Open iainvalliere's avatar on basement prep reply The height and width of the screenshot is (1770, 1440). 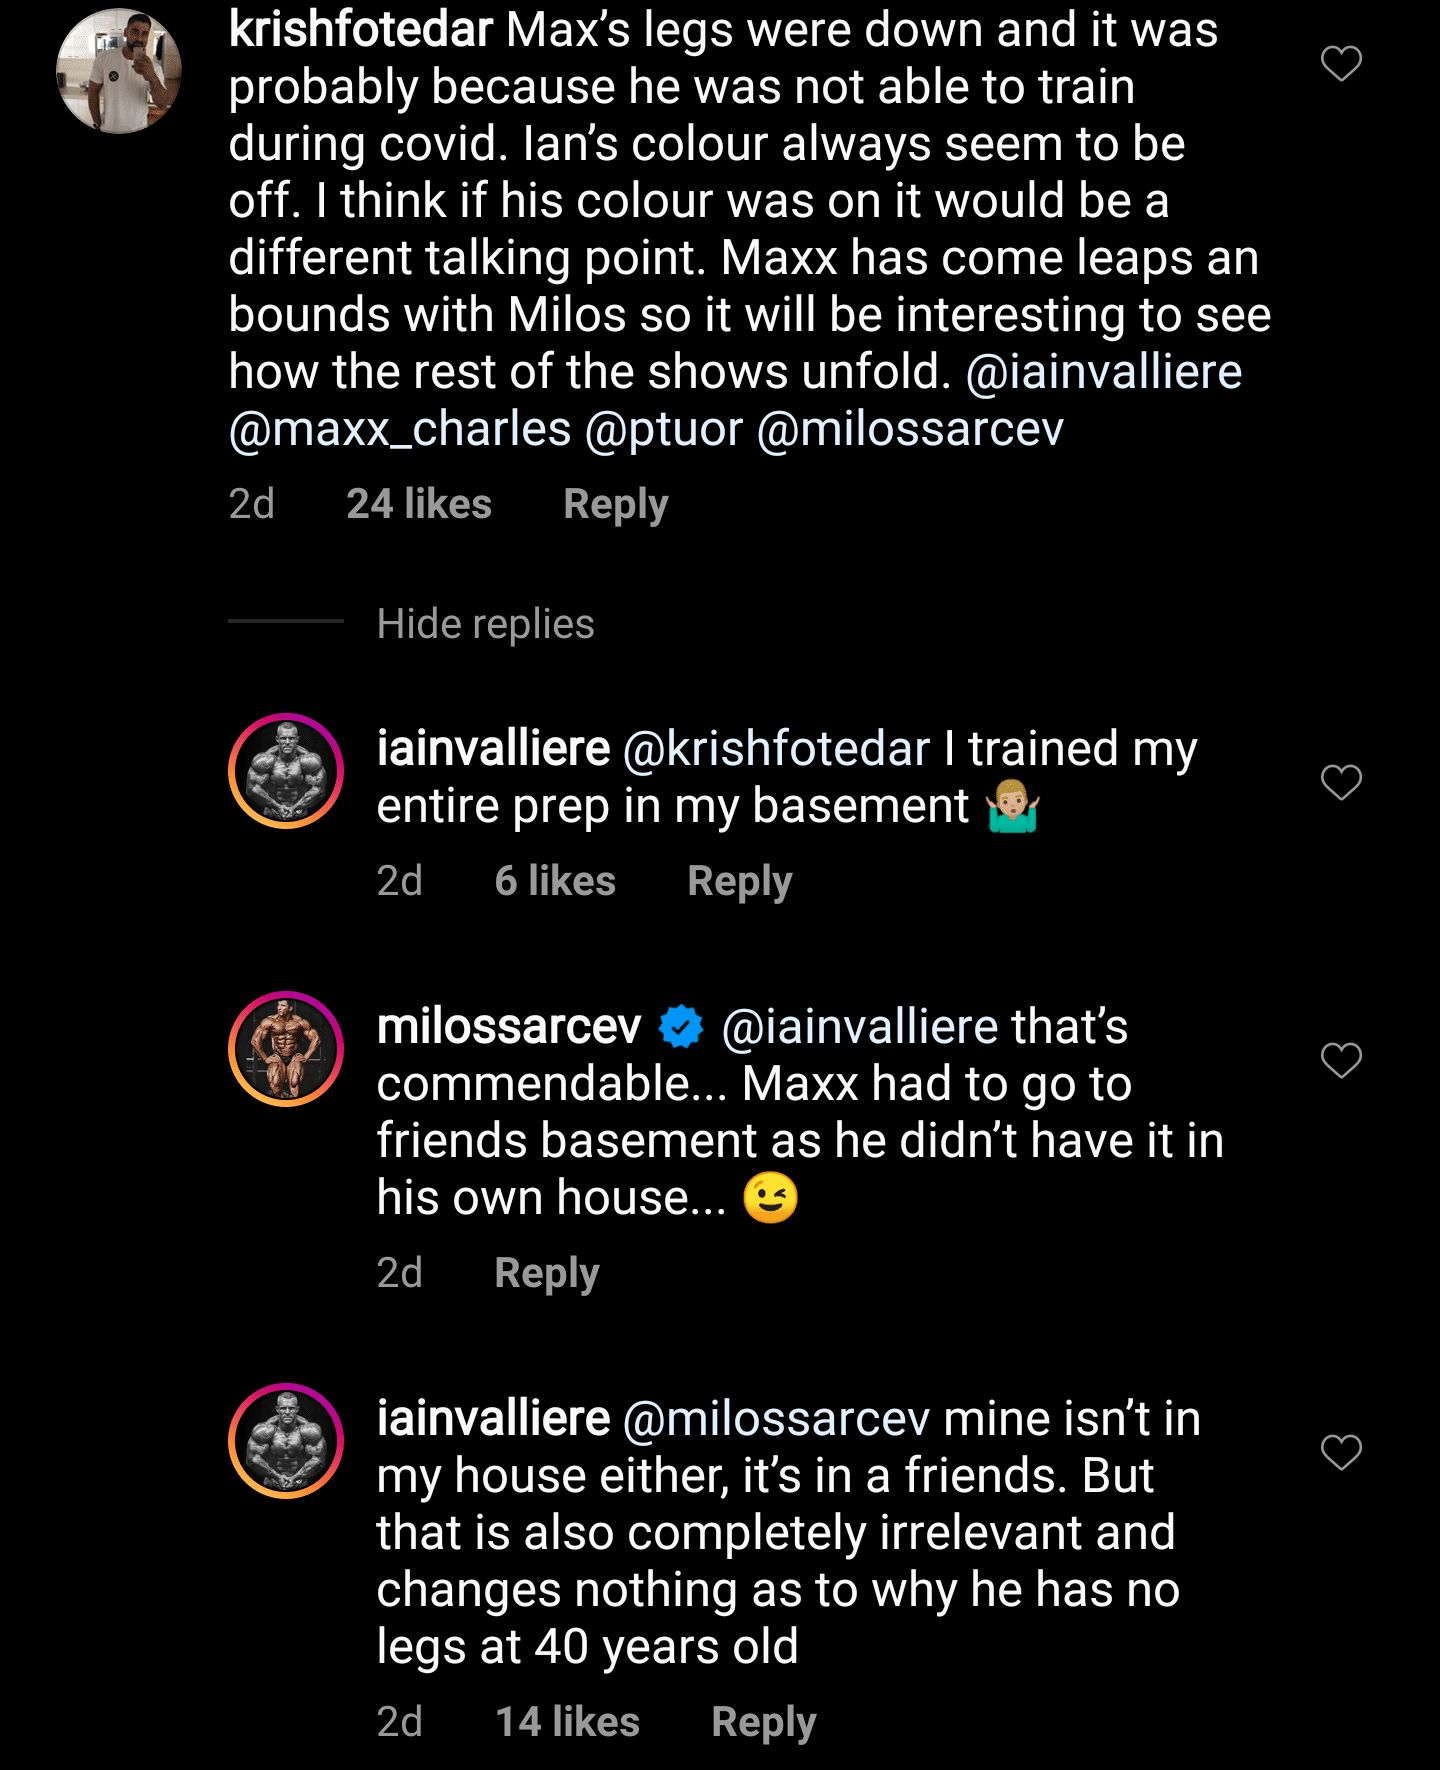pyautogui.click(x=286, y=771)
